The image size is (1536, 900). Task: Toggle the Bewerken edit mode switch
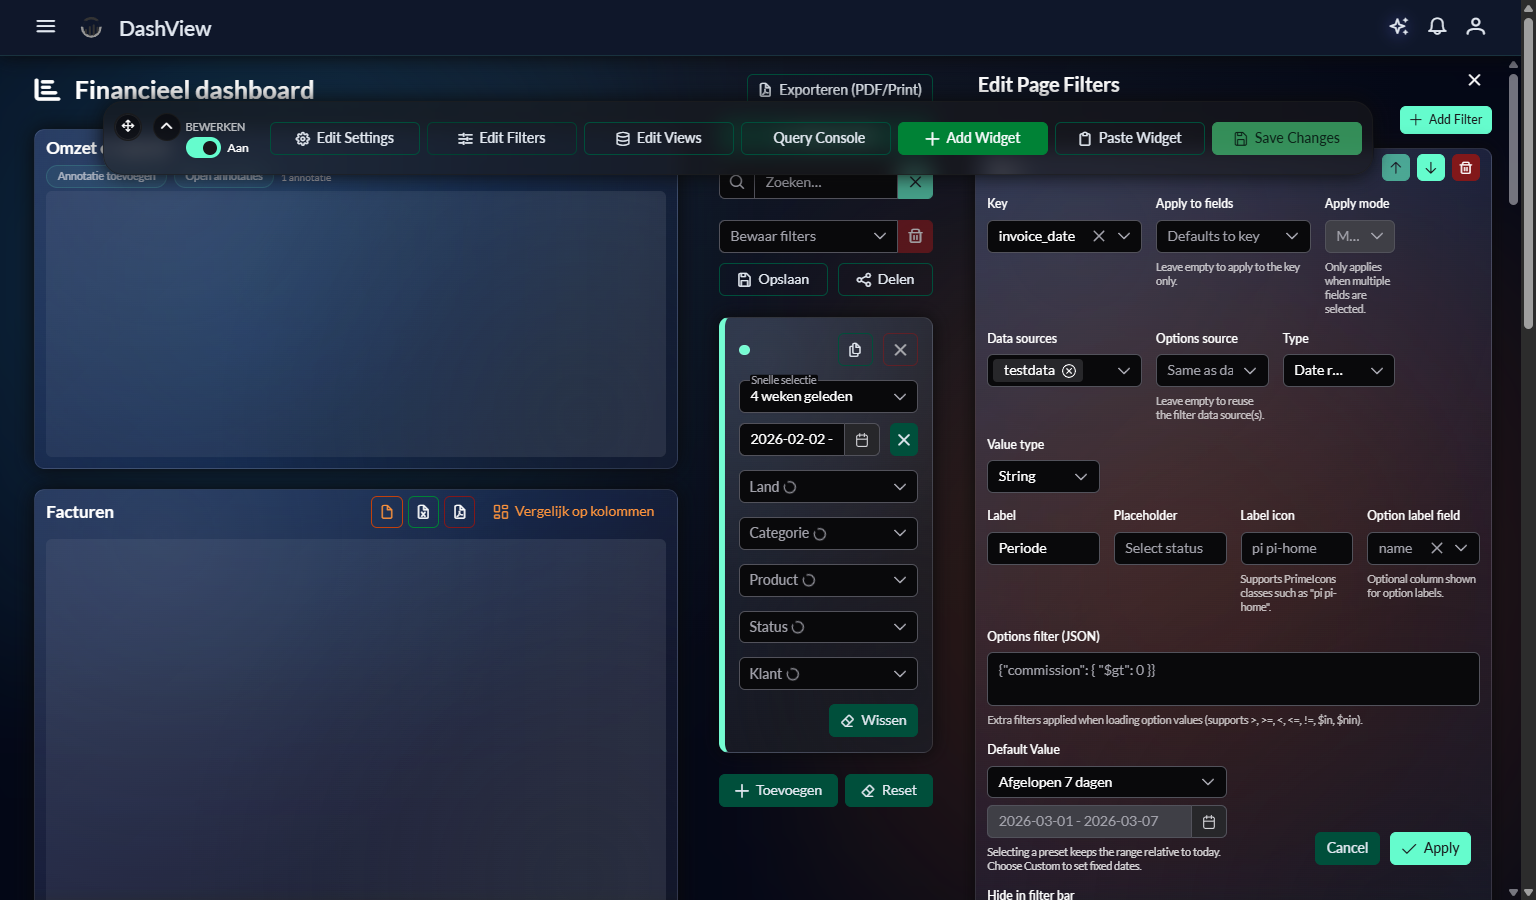coord(203,148)
